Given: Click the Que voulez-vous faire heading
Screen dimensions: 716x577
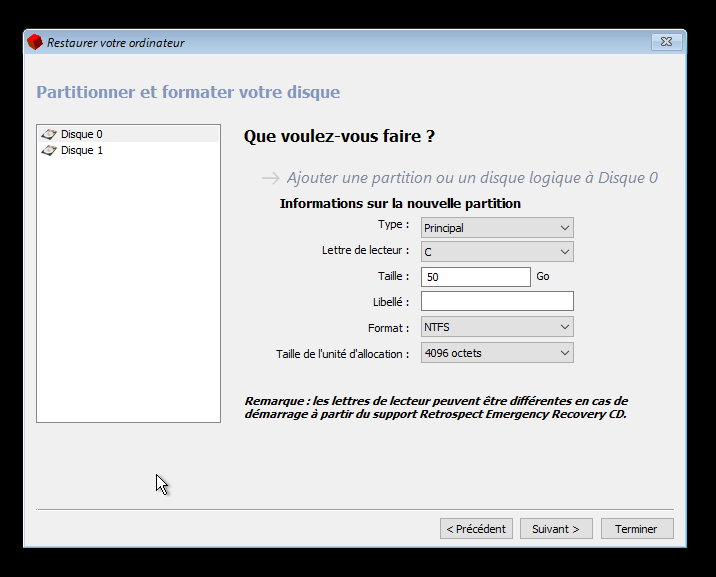Looking at the screenshot, I should [x=339, y=136].
